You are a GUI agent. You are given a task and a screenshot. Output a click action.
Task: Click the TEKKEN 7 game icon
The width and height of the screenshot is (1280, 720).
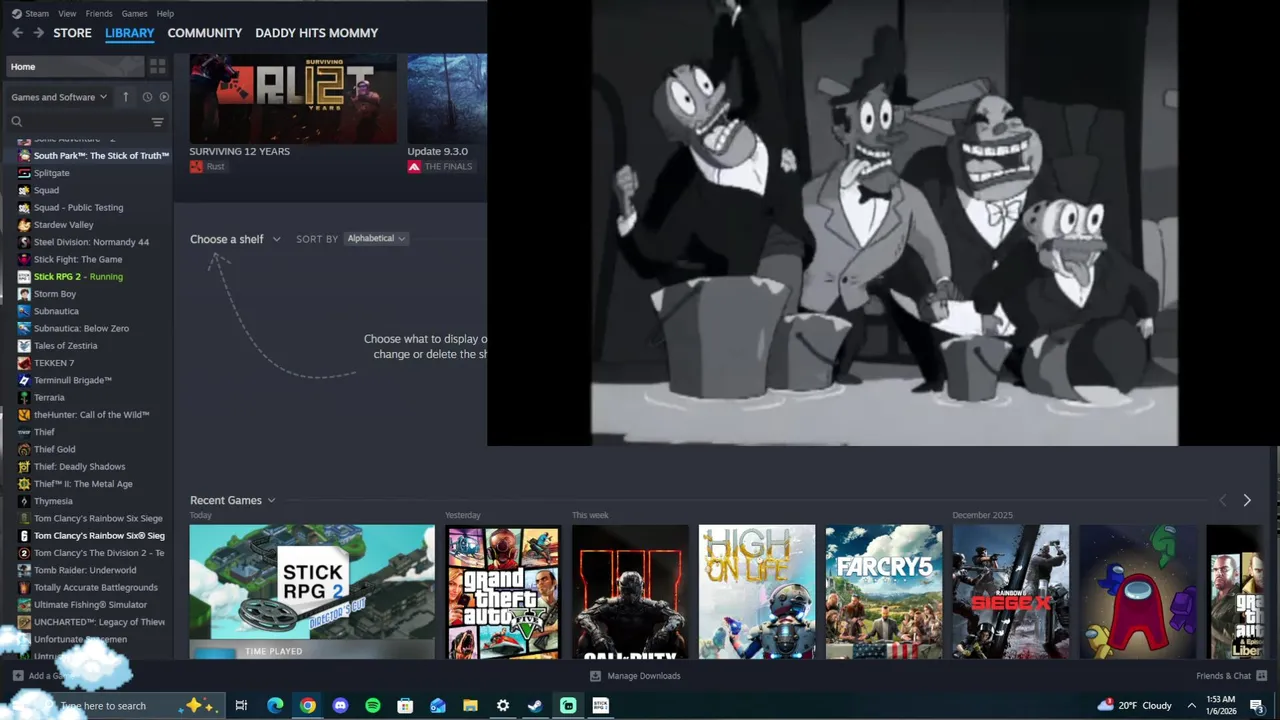24,363
